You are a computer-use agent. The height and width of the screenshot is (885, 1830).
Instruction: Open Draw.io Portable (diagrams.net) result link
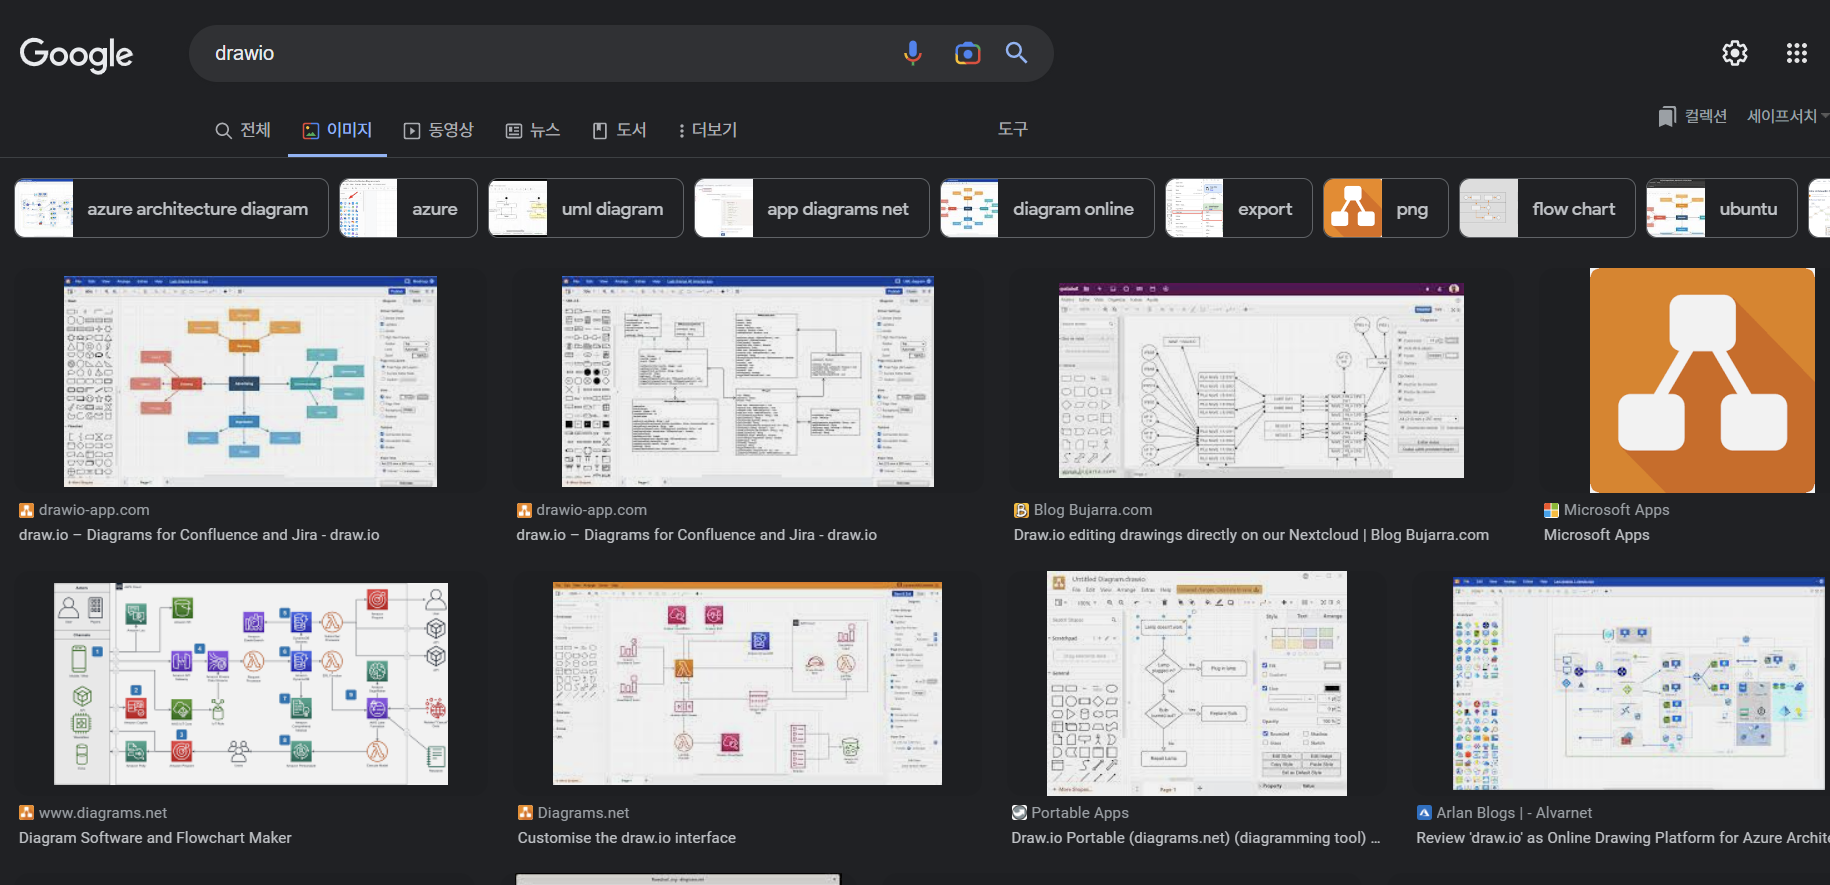click(x=1196, y=838)
